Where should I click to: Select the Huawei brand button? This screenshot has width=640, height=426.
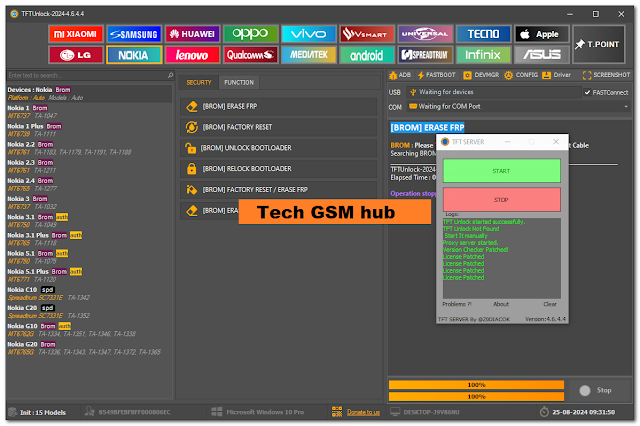tap(192, 34)
